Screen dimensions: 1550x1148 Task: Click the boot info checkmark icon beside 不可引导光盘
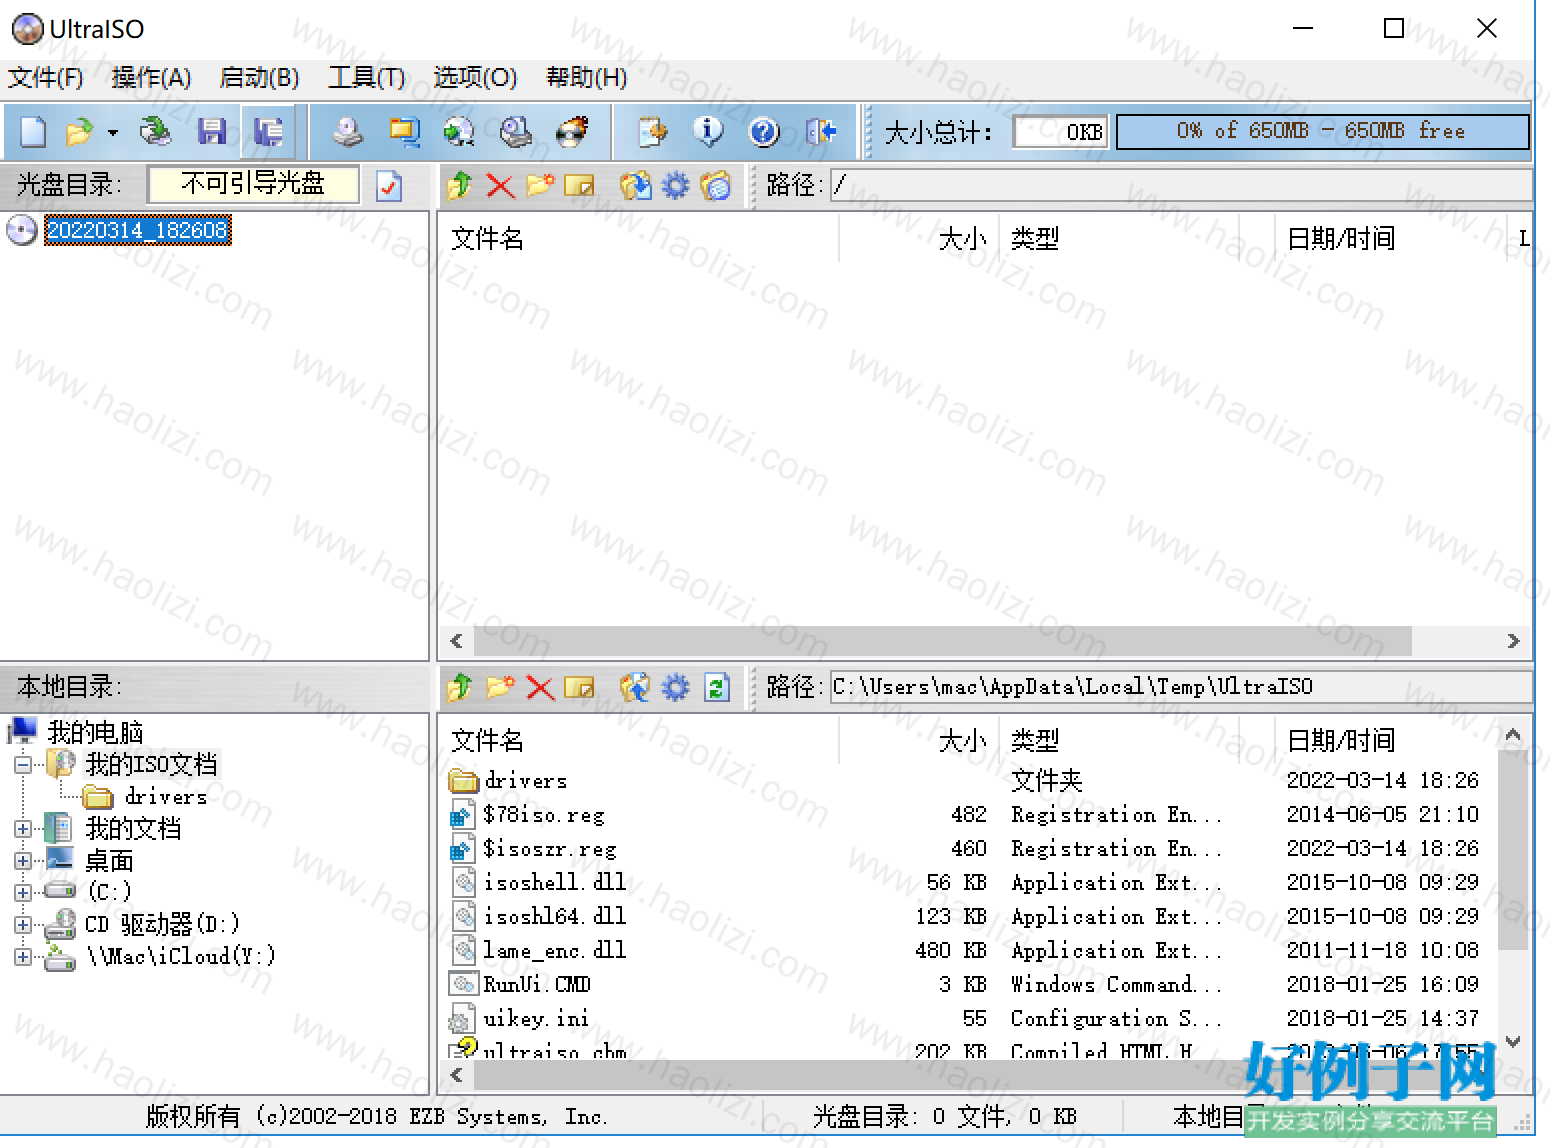[389, 185]
